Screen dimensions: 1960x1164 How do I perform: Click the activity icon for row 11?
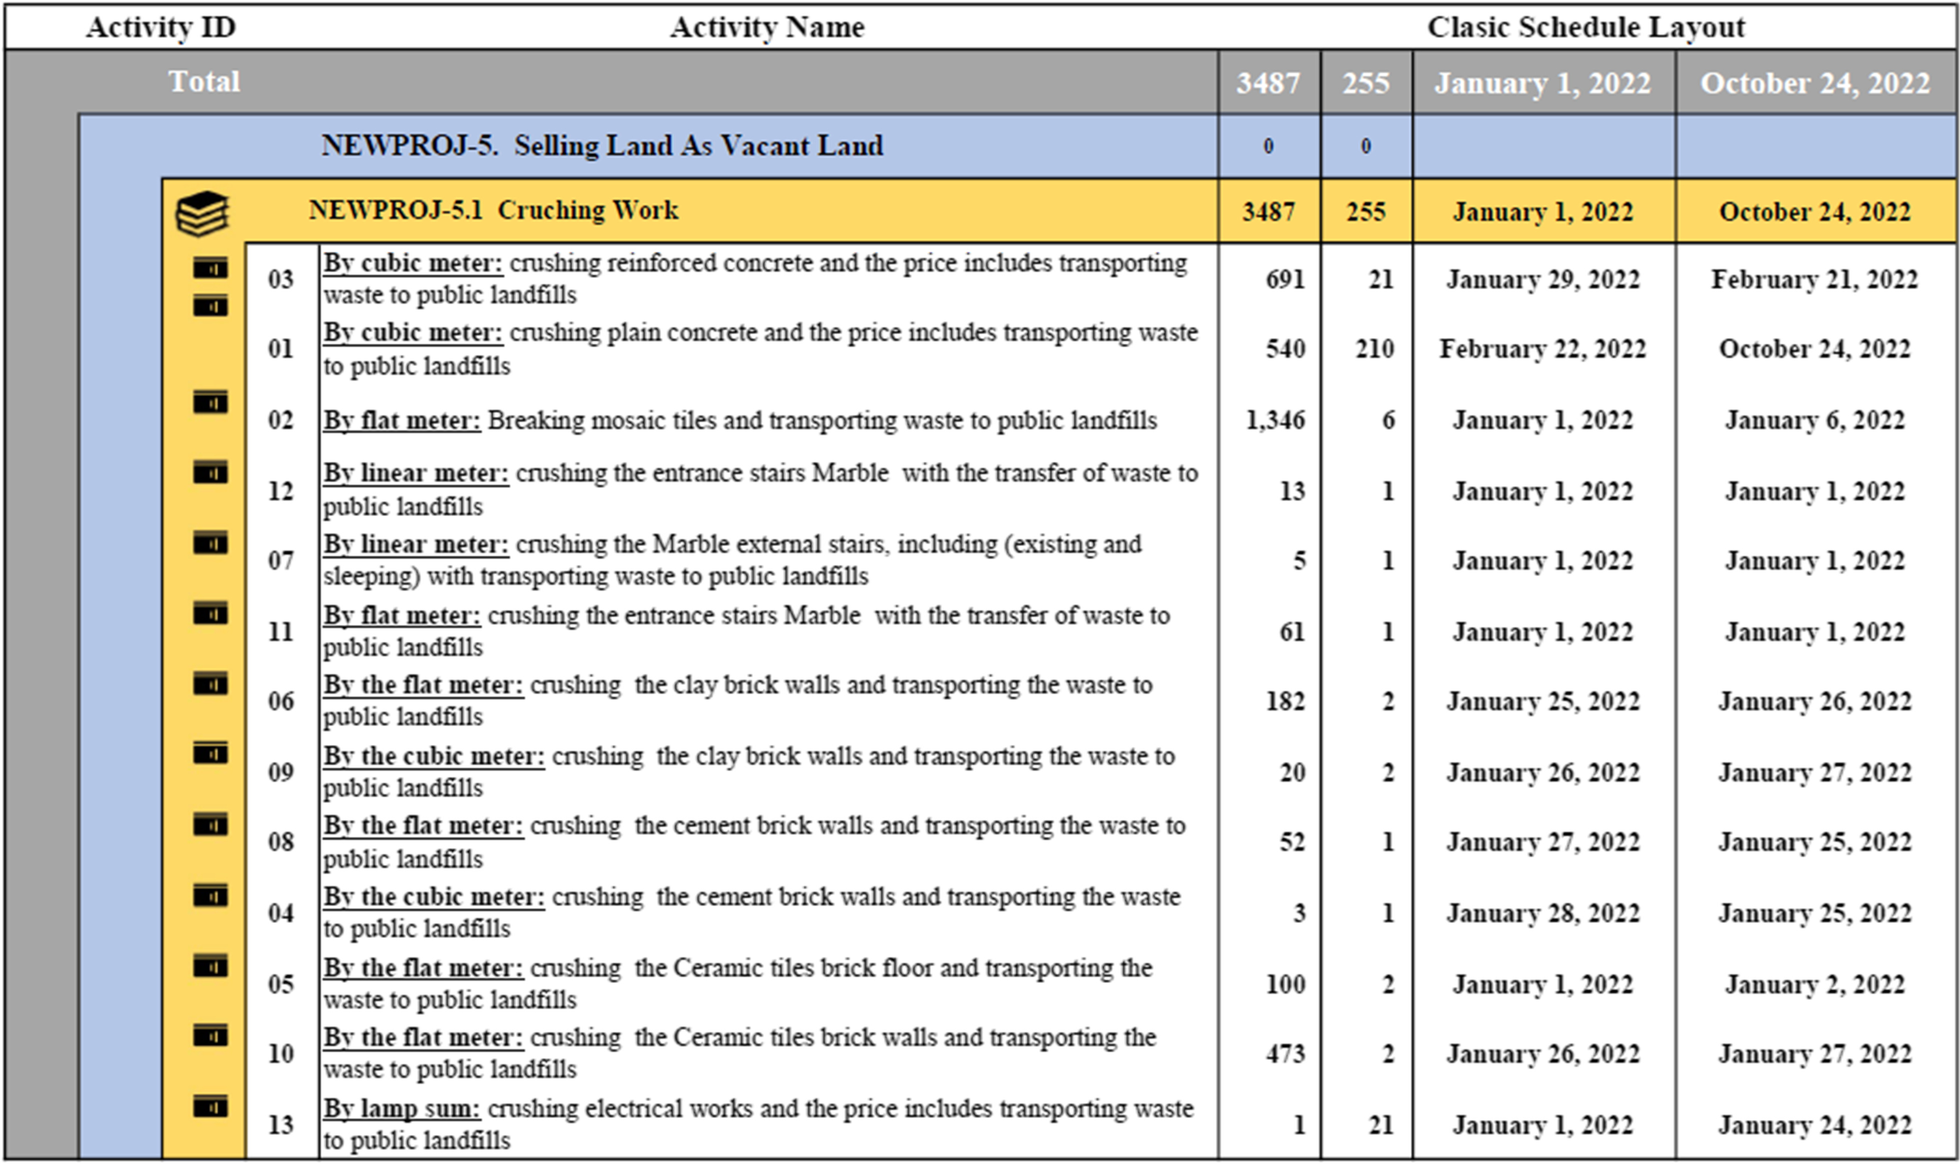coord(210,614)
